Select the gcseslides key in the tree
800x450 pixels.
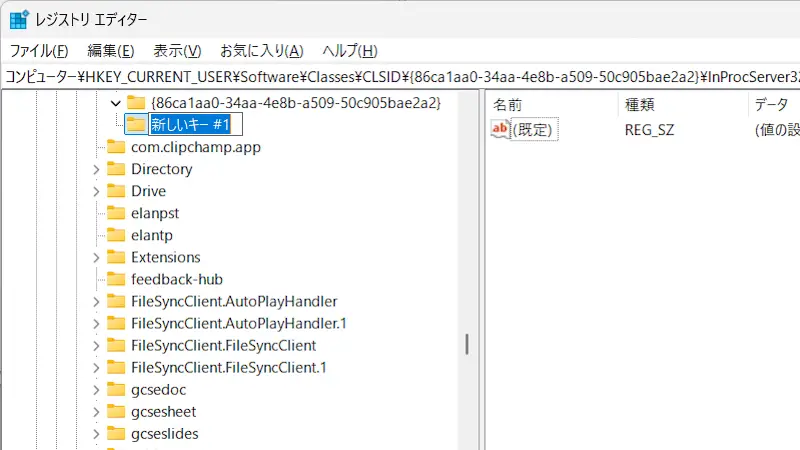click(x=165, y=433)
